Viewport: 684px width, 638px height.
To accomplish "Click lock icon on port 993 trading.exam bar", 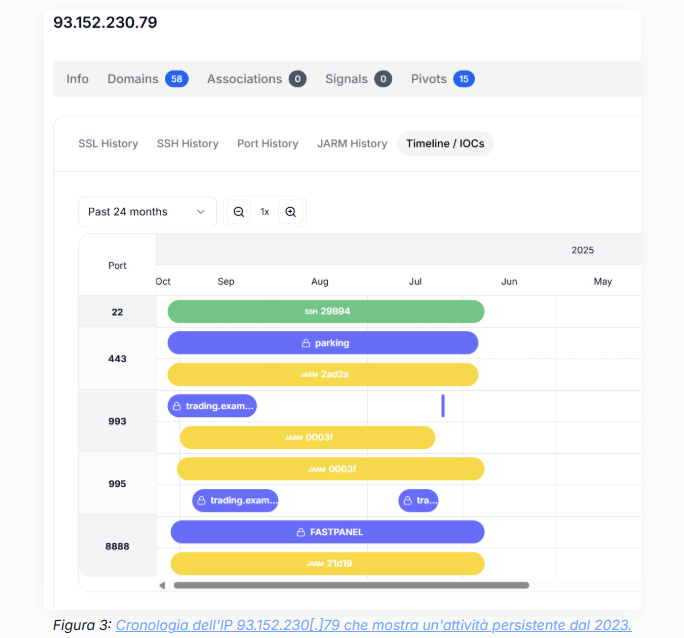I will 177,406.
